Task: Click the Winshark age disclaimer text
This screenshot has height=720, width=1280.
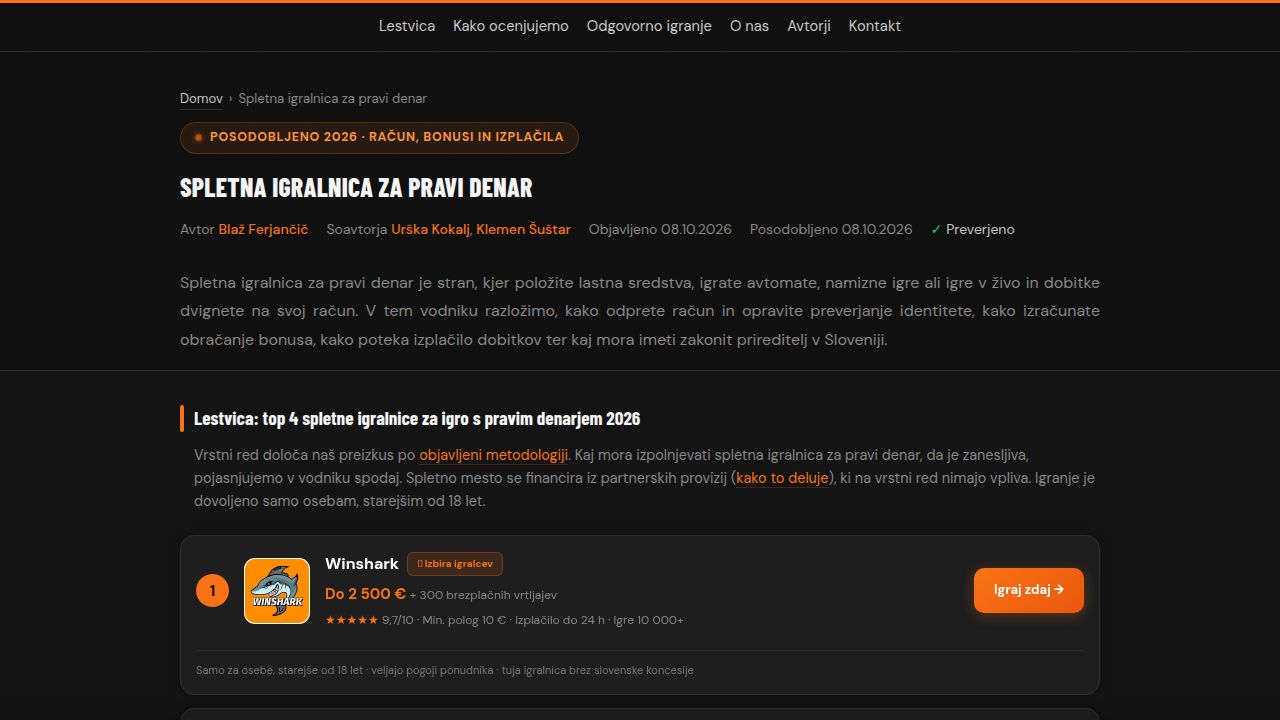Action: 445,670
